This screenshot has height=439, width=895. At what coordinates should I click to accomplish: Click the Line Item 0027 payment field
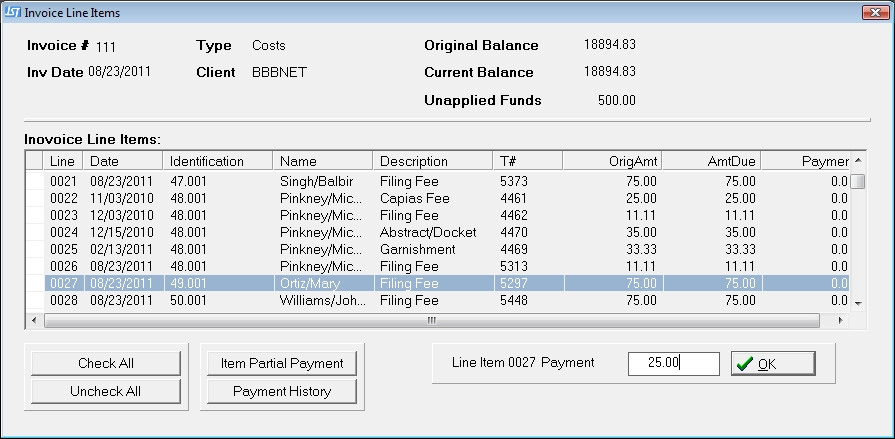pos(673,363)
